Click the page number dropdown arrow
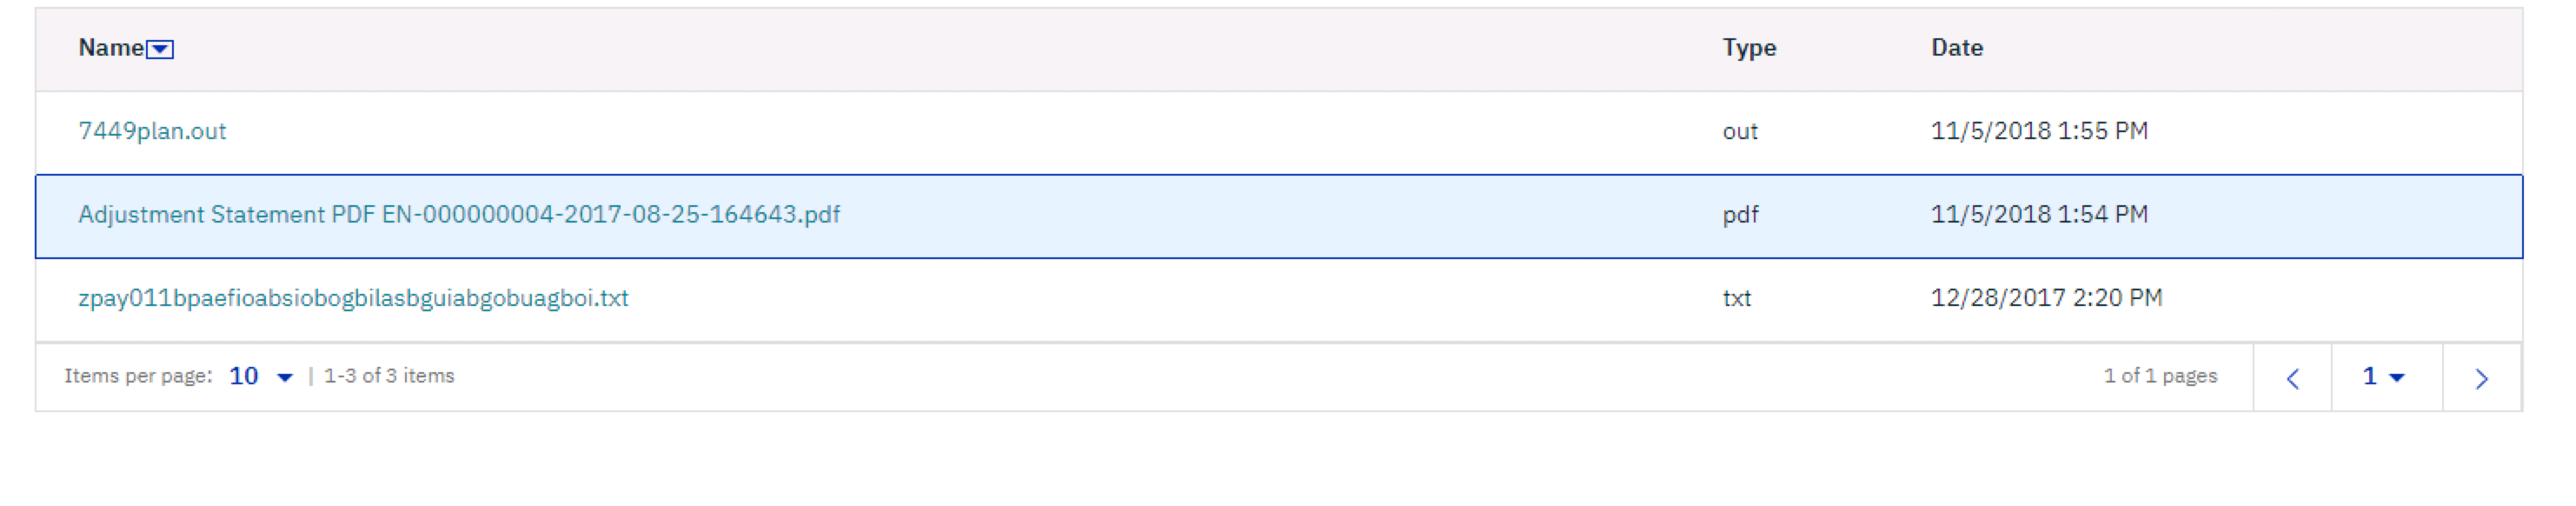The height and width of the screenshot is (506, 2576). tap(2397, 377)
